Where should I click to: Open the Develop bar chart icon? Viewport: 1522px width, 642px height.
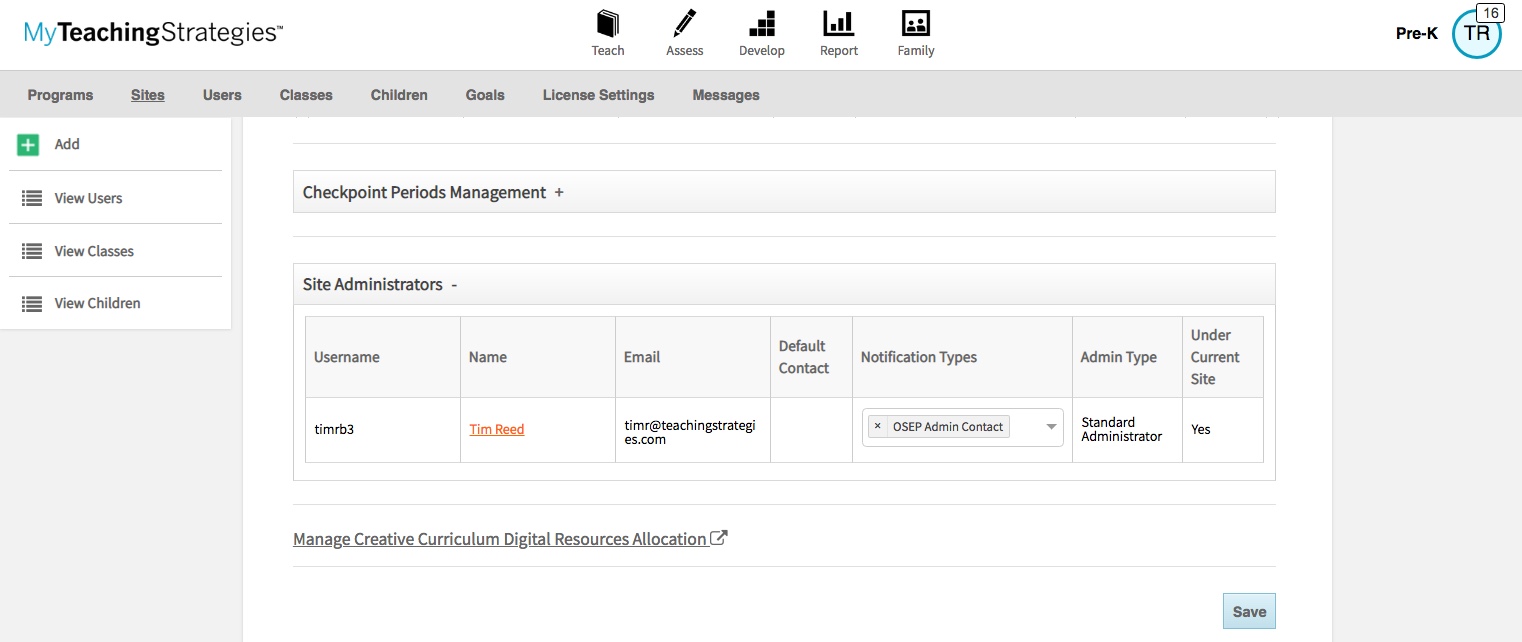(x=762, y=25)
